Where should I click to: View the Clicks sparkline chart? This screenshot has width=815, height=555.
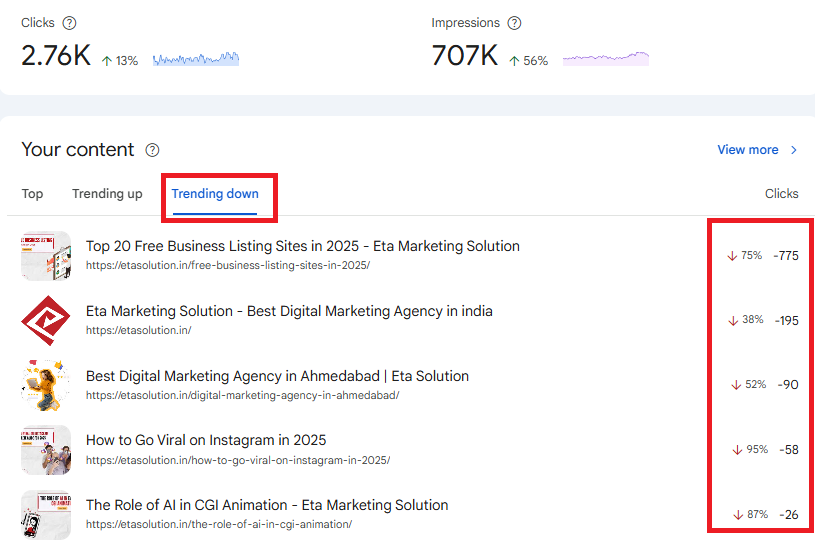[x=196, y=58]
